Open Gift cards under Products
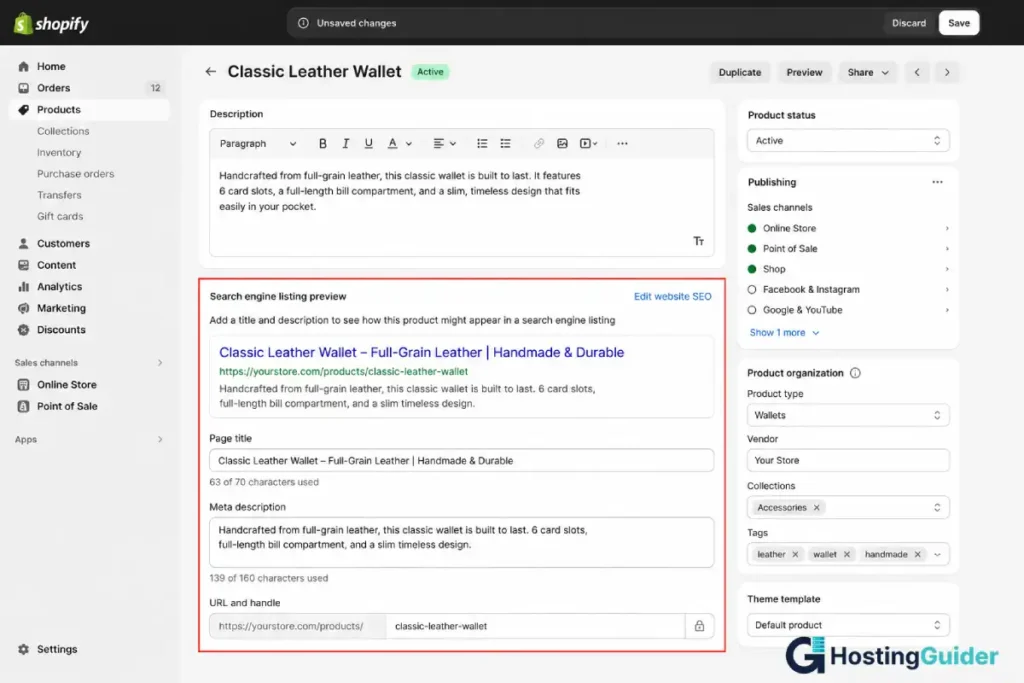The height and width of the screenshot is (683, 1024). 60,216
